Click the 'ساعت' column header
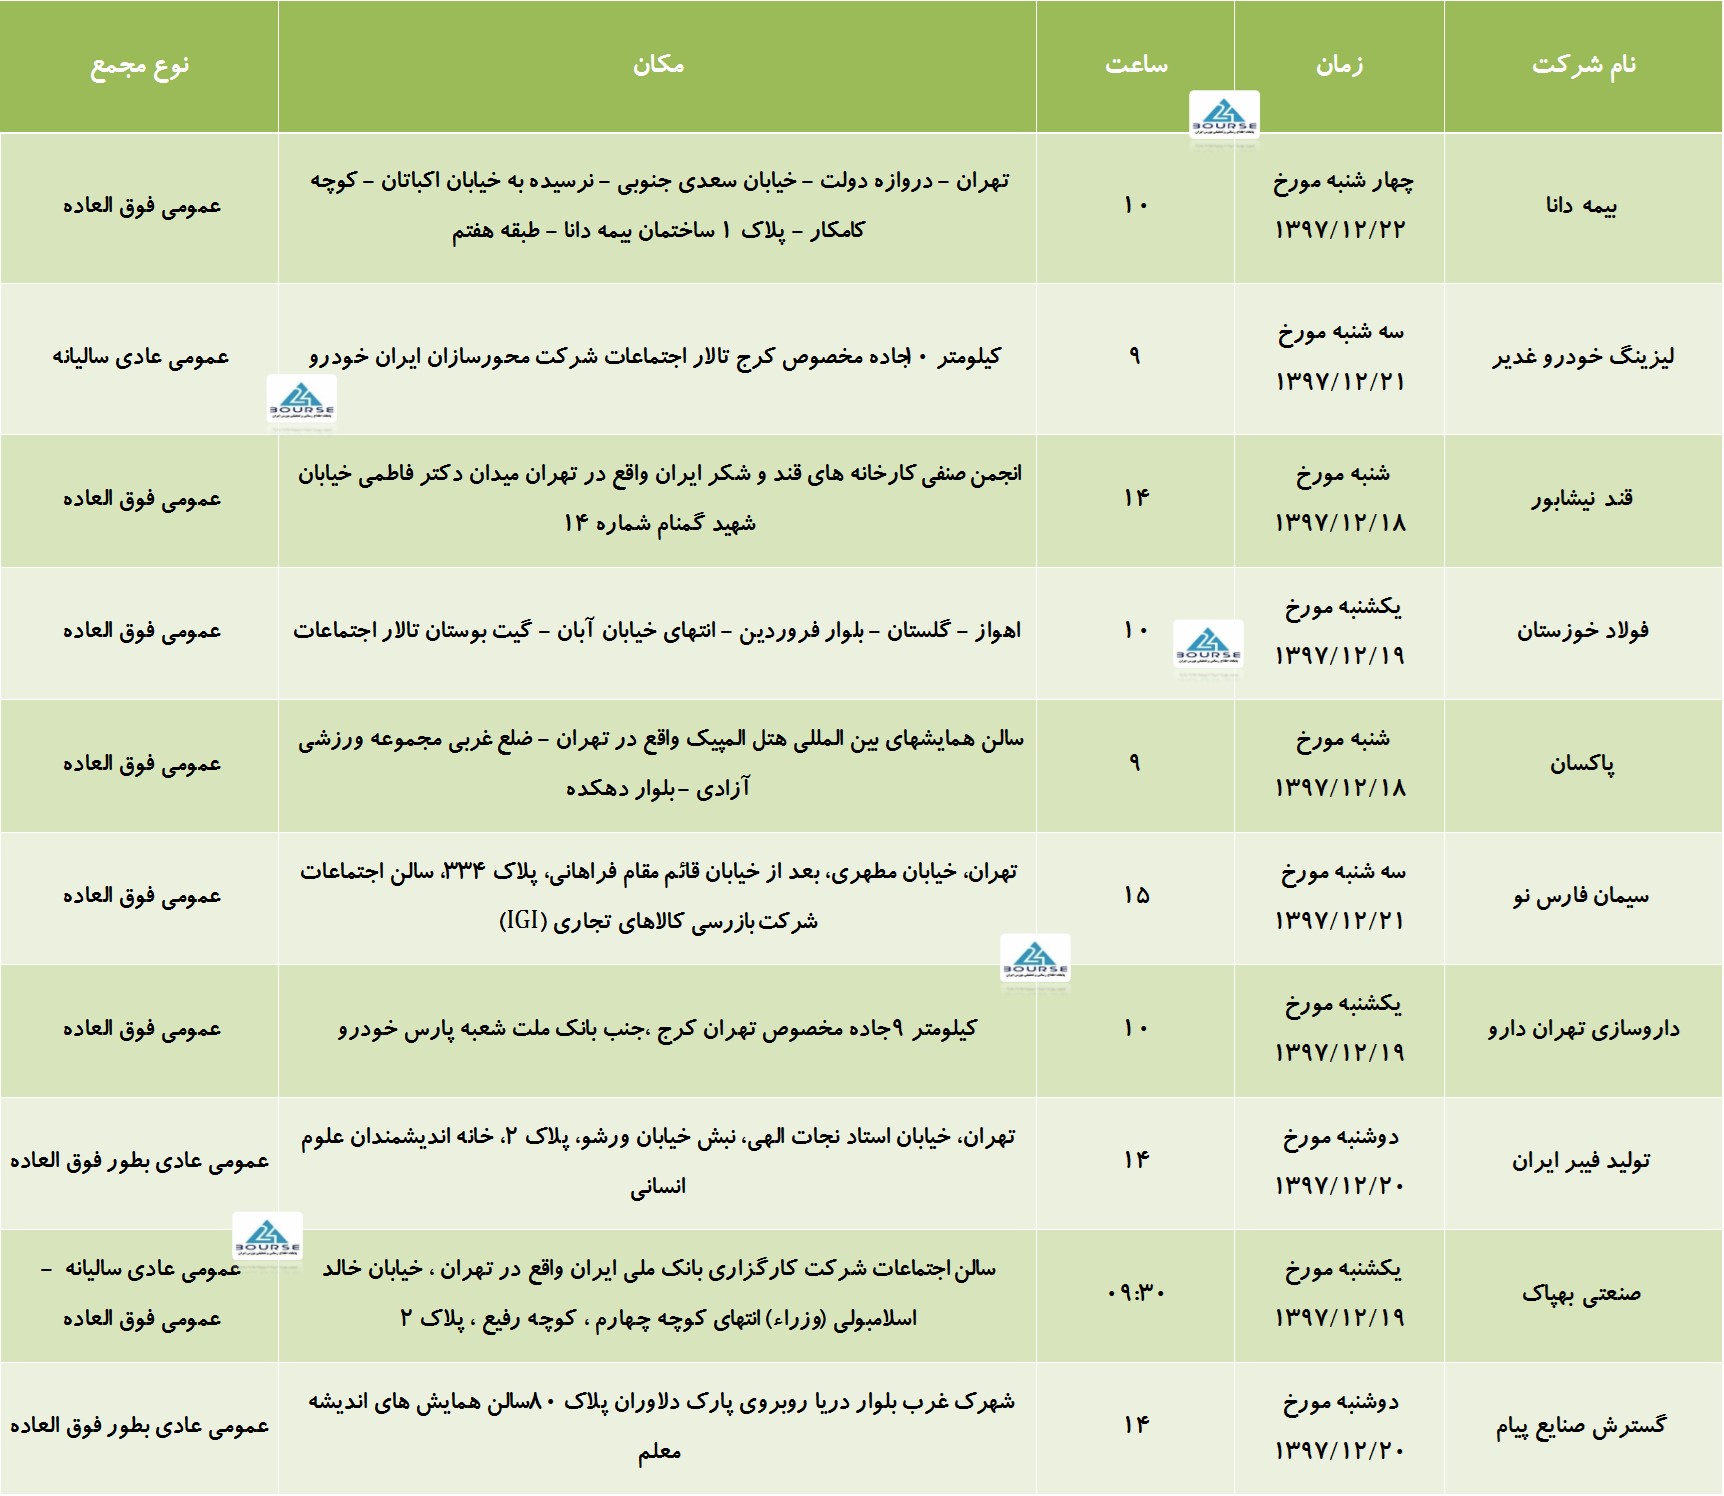The width and height of the screenshot is (1724, 1496). (x=1136, y=65)
